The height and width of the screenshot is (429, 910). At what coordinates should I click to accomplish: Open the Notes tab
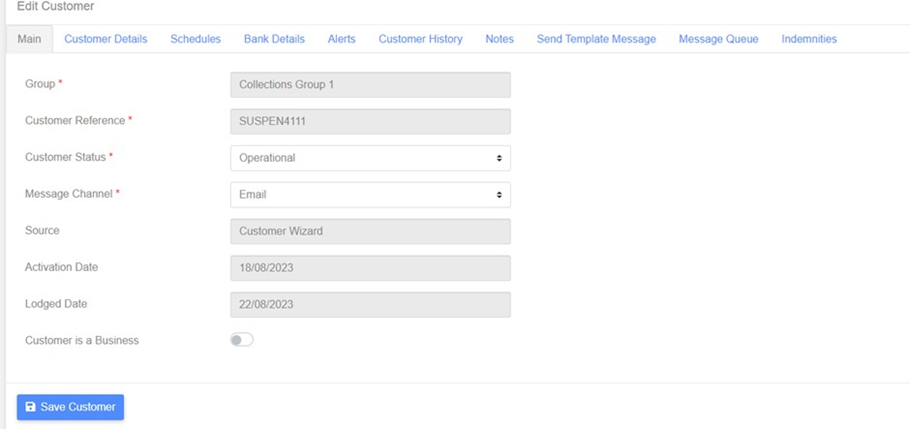[500, 39]
